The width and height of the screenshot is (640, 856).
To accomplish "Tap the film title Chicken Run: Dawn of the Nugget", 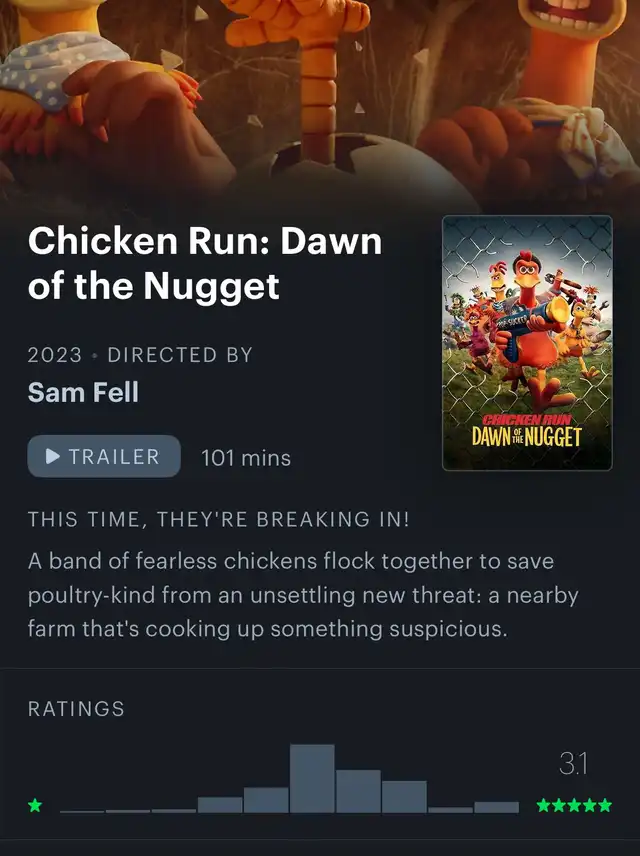I will 205,263.
